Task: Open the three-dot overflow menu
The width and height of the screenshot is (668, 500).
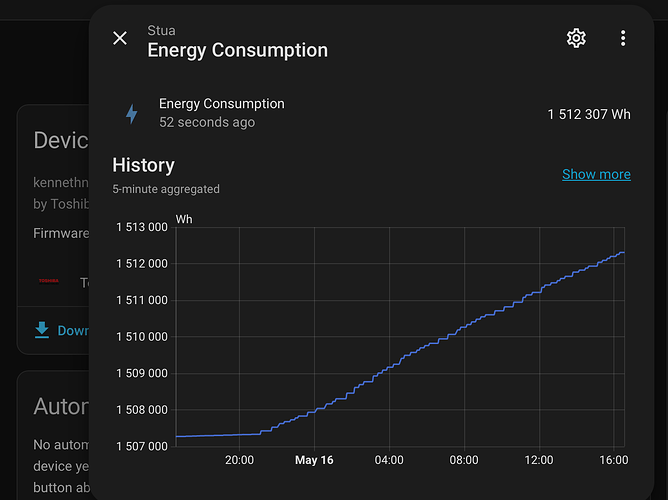Action: pyautogui.click(x=623, y=38)
